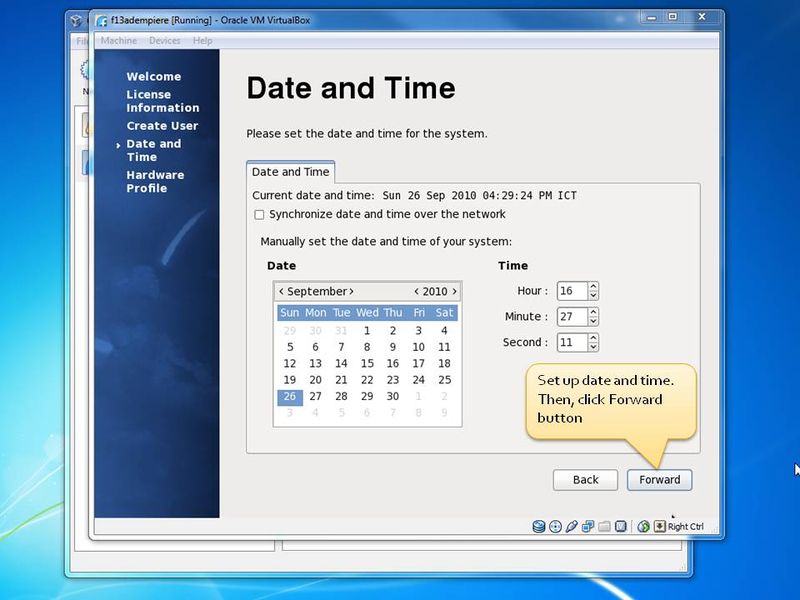Increase the Minute value
The width and height of the screenshot is (800, 600).
point(593,312)
